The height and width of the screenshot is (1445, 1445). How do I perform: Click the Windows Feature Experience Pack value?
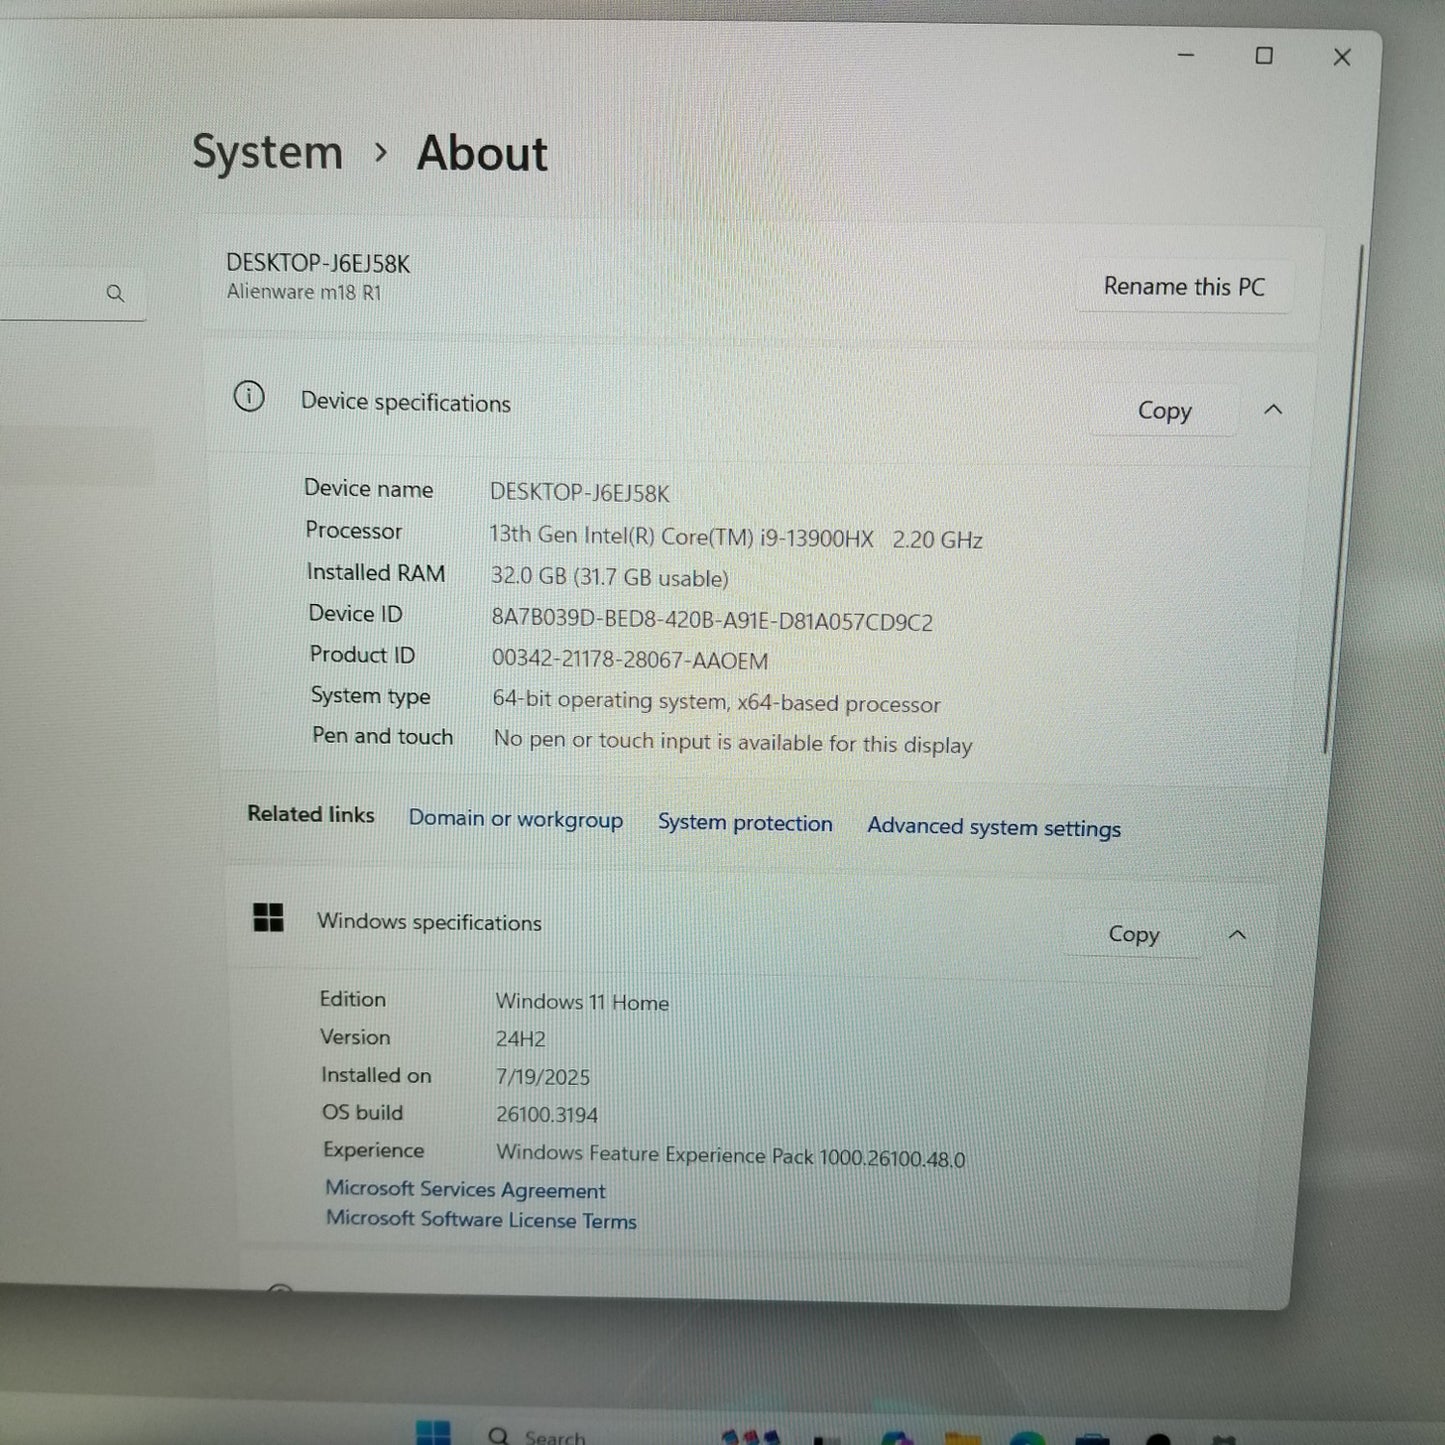tap(731, 1156)
